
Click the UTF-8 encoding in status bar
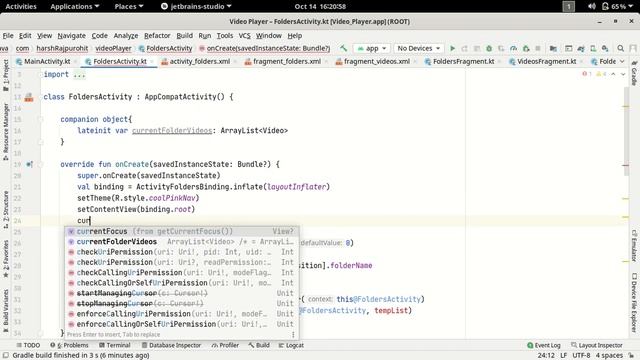[581, 356]
